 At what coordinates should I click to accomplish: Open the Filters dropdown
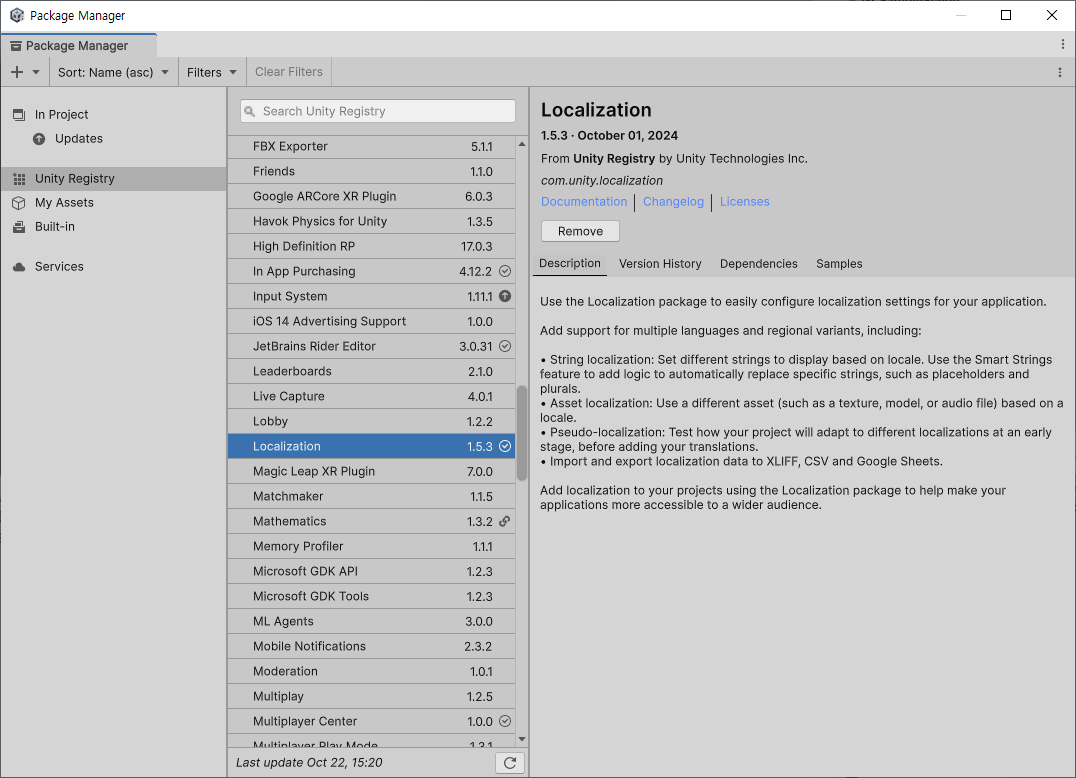tap(212, 72)
